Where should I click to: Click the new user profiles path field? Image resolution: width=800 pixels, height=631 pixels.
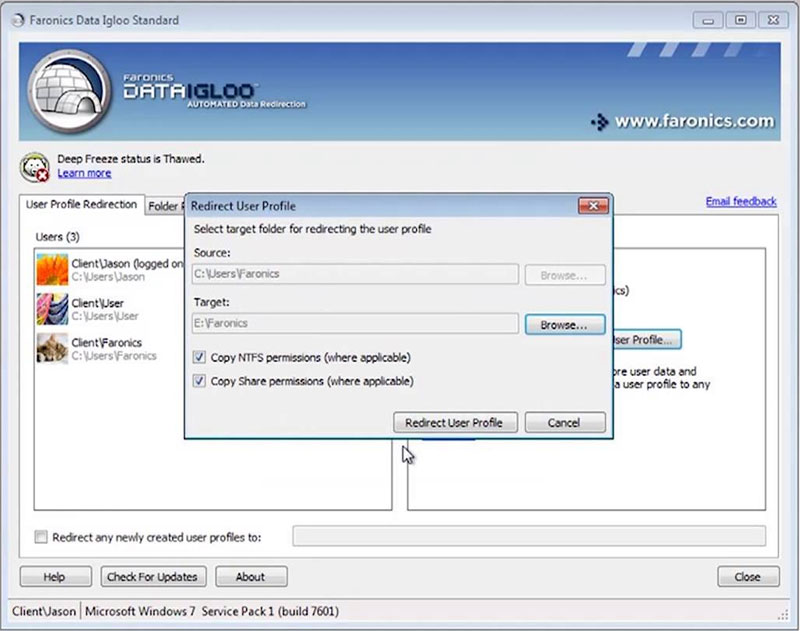click(x=529, y=536)
